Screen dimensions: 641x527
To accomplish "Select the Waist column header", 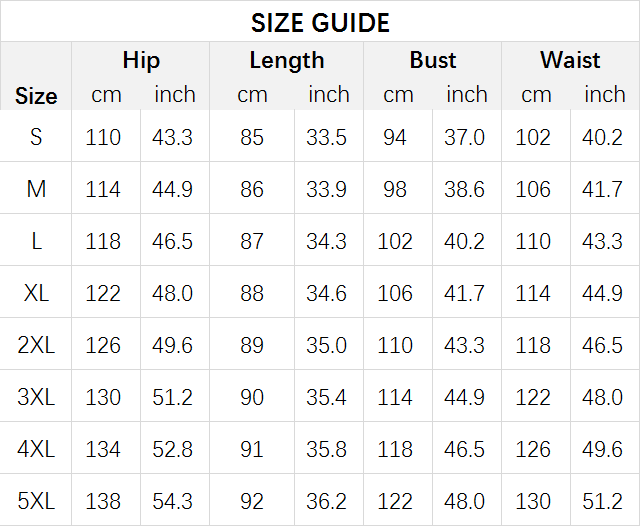I will (x=570, y=60).
